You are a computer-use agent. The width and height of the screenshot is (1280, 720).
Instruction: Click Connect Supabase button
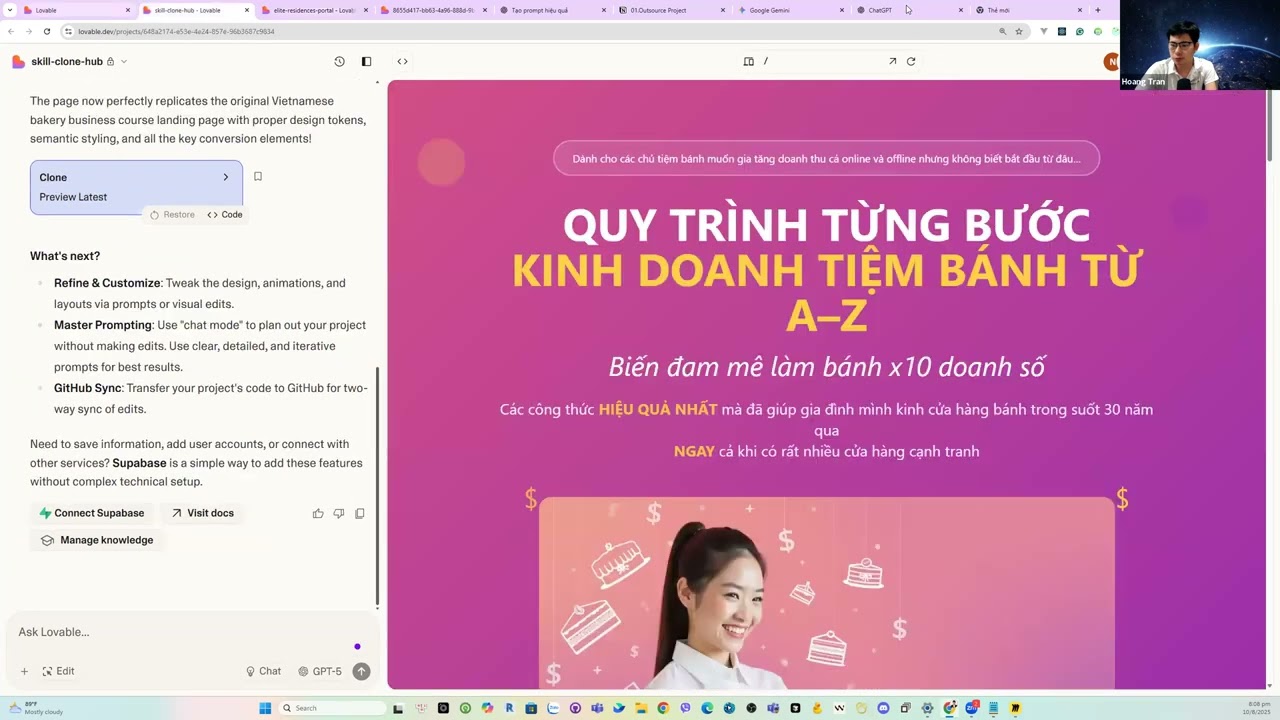91,513
